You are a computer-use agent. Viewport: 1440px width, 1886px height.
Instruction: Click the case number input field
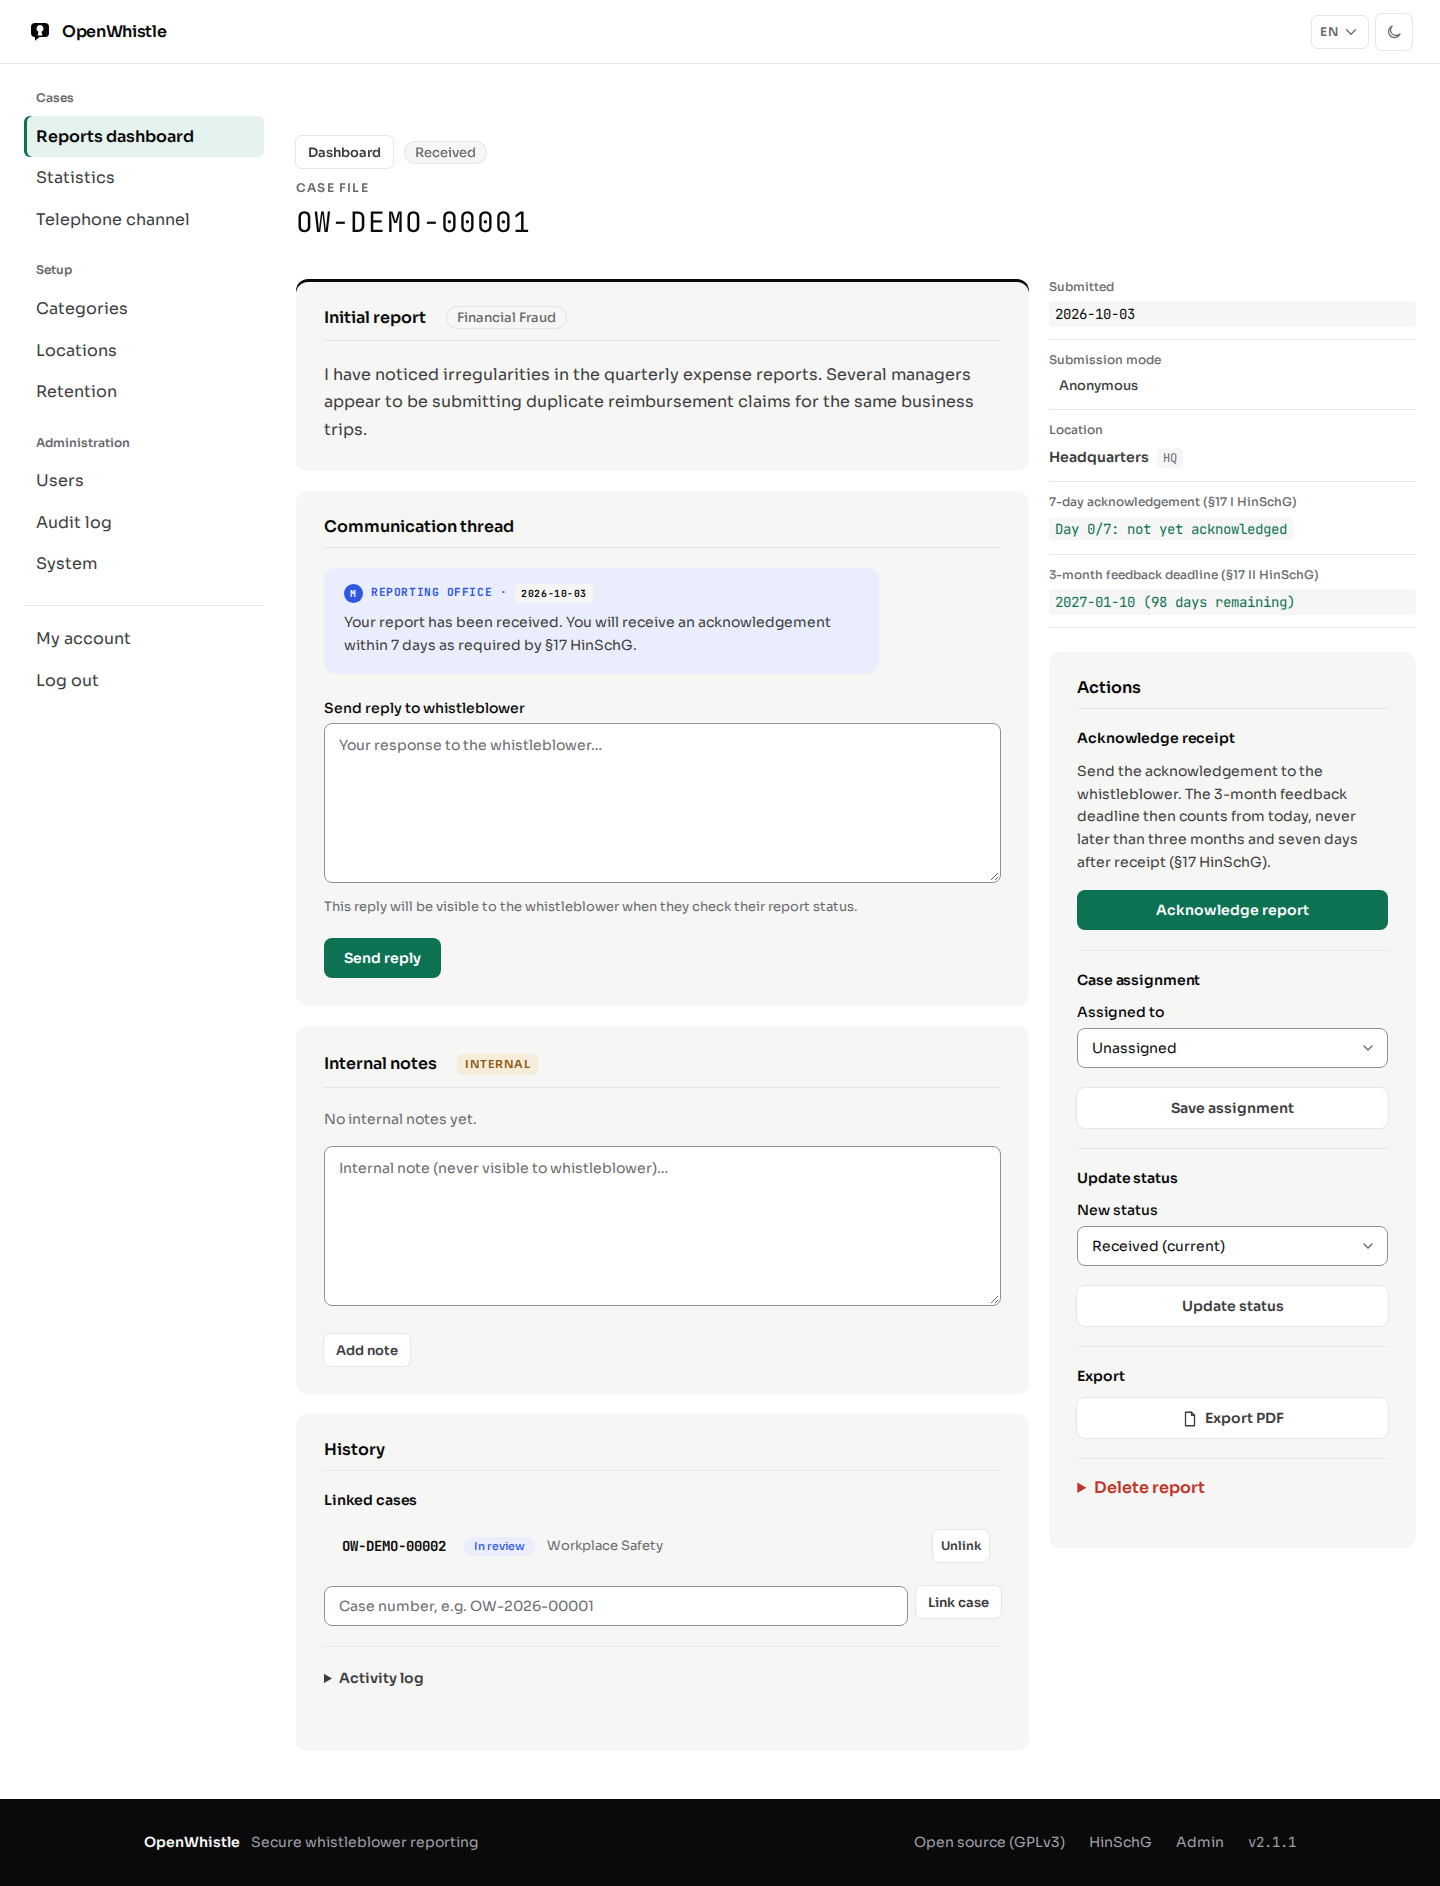616,1606
